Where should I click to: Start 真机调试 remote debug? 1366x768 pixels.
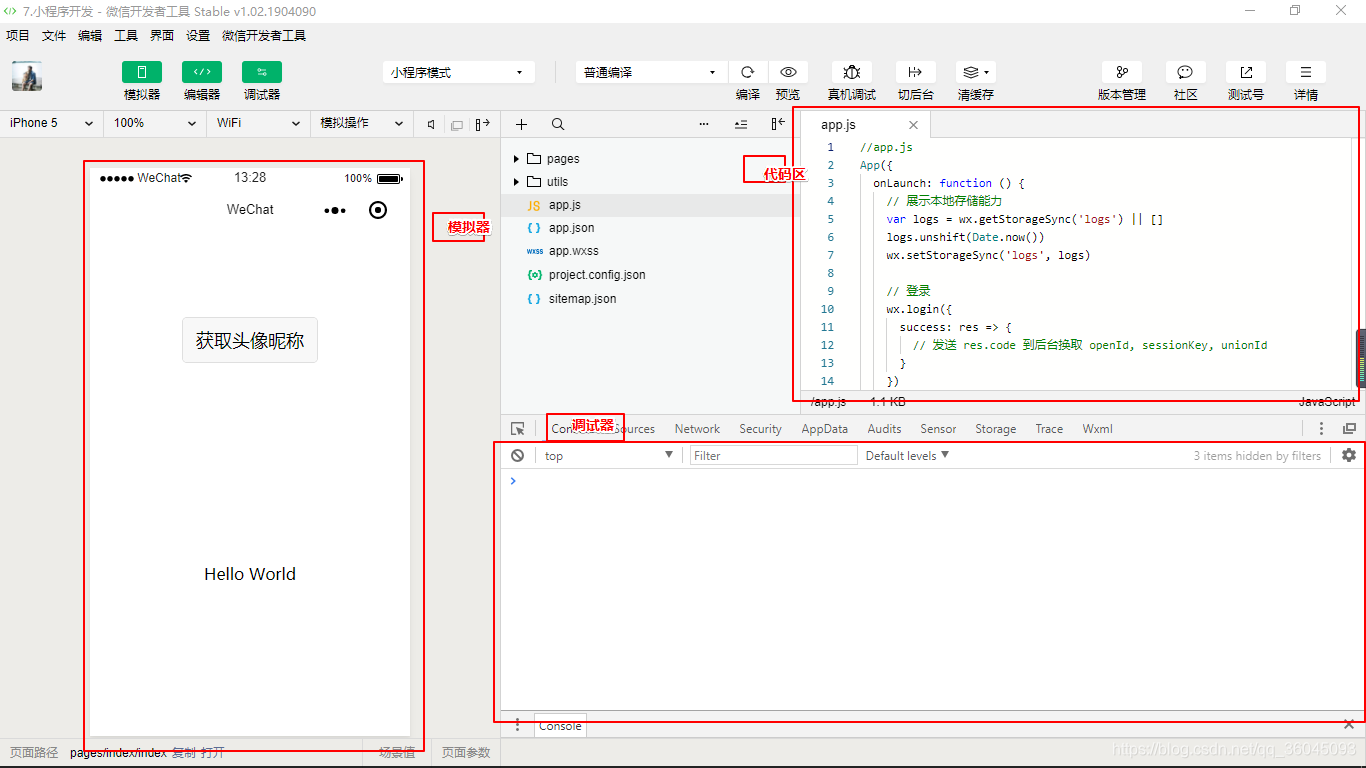(x=852, y=72)
